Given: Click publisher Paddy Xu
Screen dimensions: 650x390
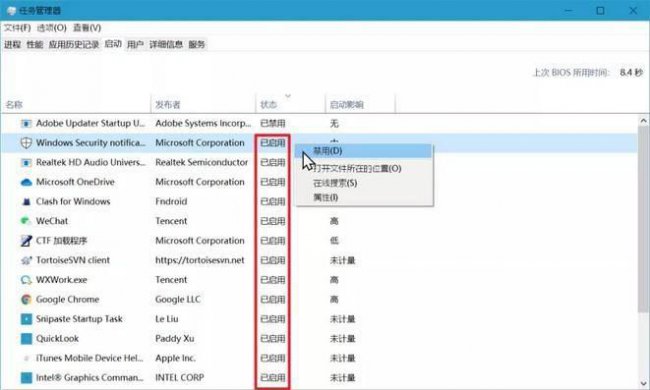Looking at the screenshot, I should [175, 339].
